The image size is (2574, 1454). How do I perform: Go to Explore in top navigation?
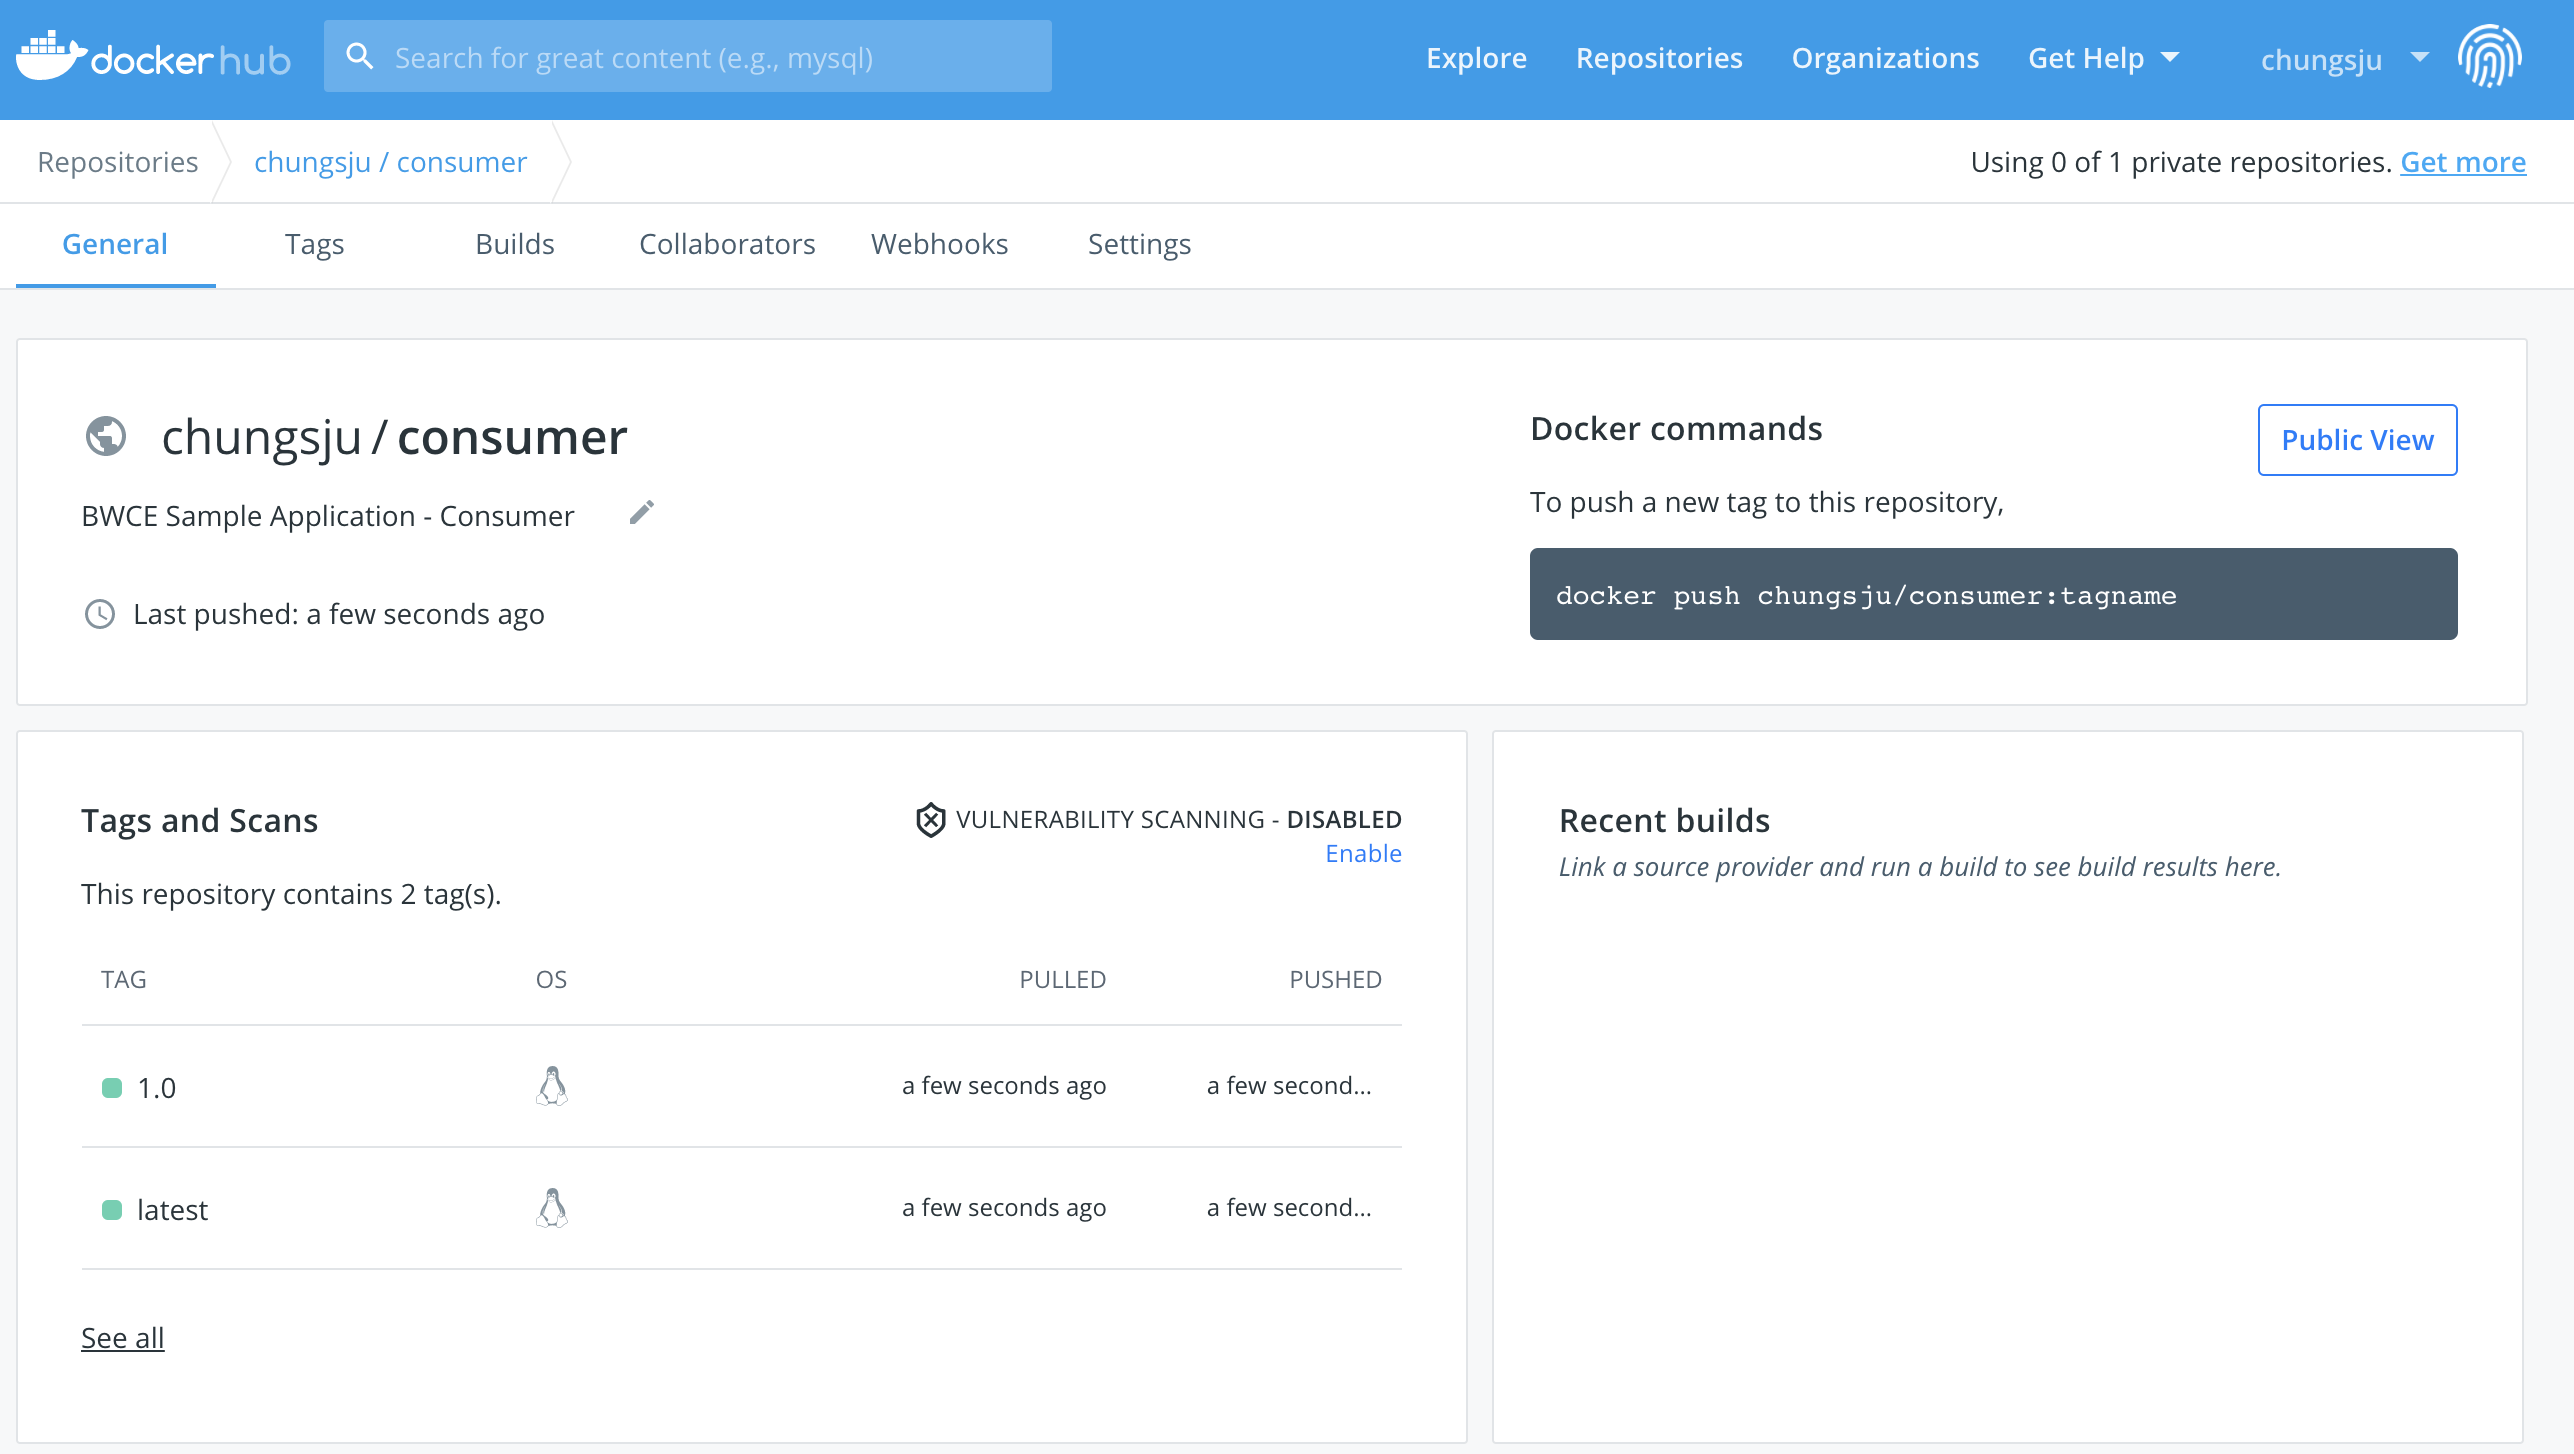coord(1476,58)
